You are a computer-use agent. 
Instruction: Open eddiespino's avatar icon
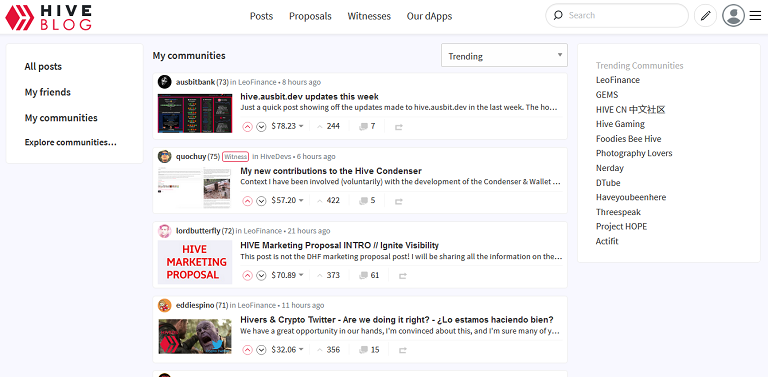[x=165, y=305]
